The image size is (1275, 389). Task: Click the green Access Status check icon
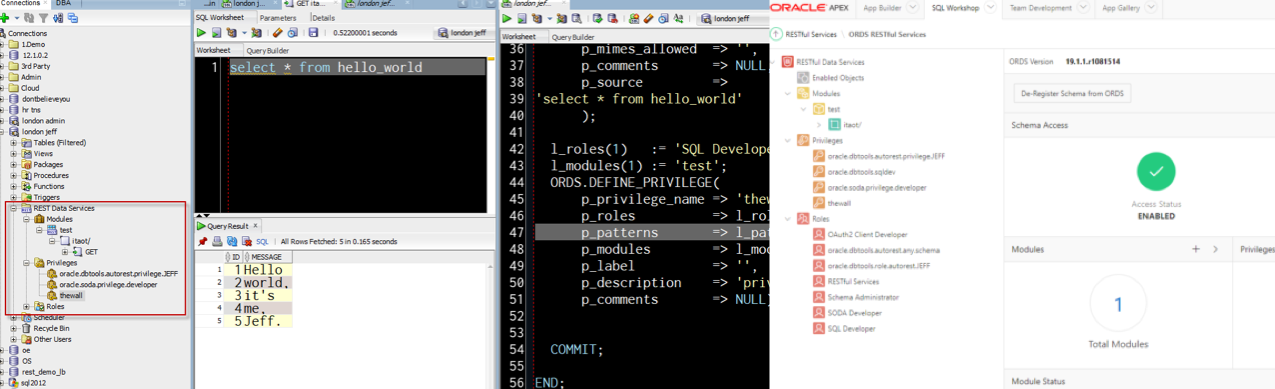pyautogui.click(x=1157, y=171)
